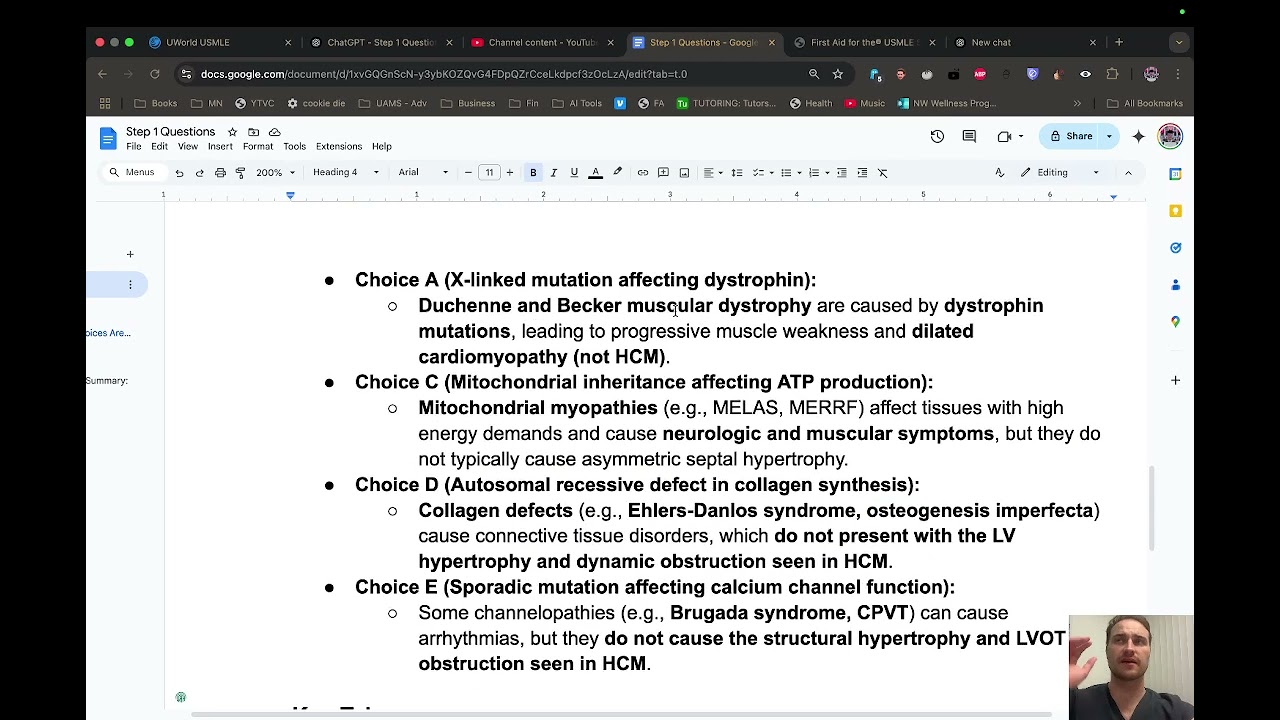1280x720 pixels.
Task: Print the document using printer icon
Action: (220, 173)
